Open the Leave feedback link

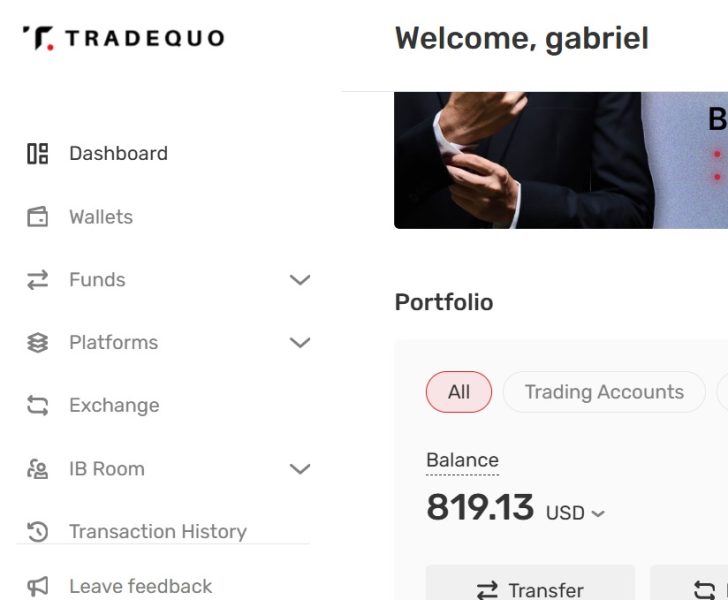click(140, 586)
